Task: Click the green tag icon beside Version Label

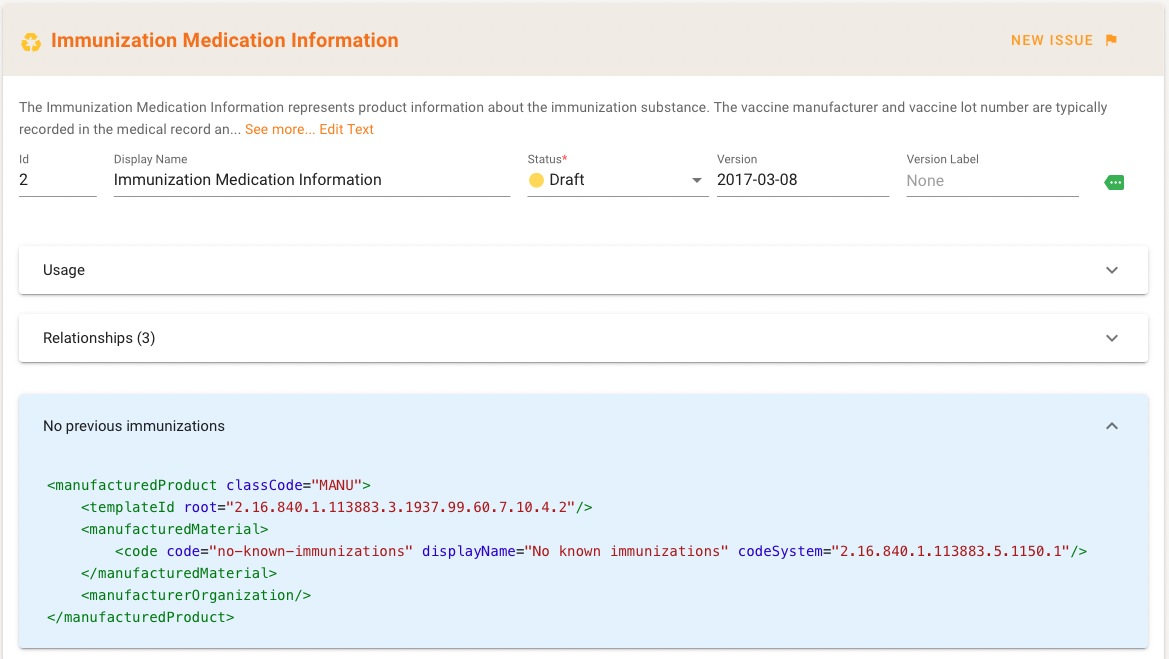Action: click(1114, 182)
